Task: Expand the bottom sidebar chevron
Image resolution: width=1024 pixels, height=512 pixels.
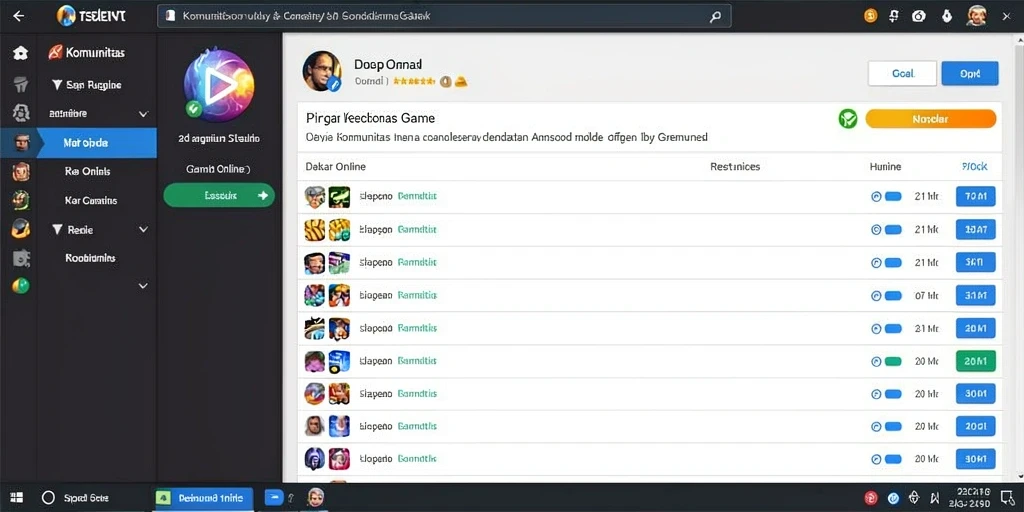Action: [144, 285]
